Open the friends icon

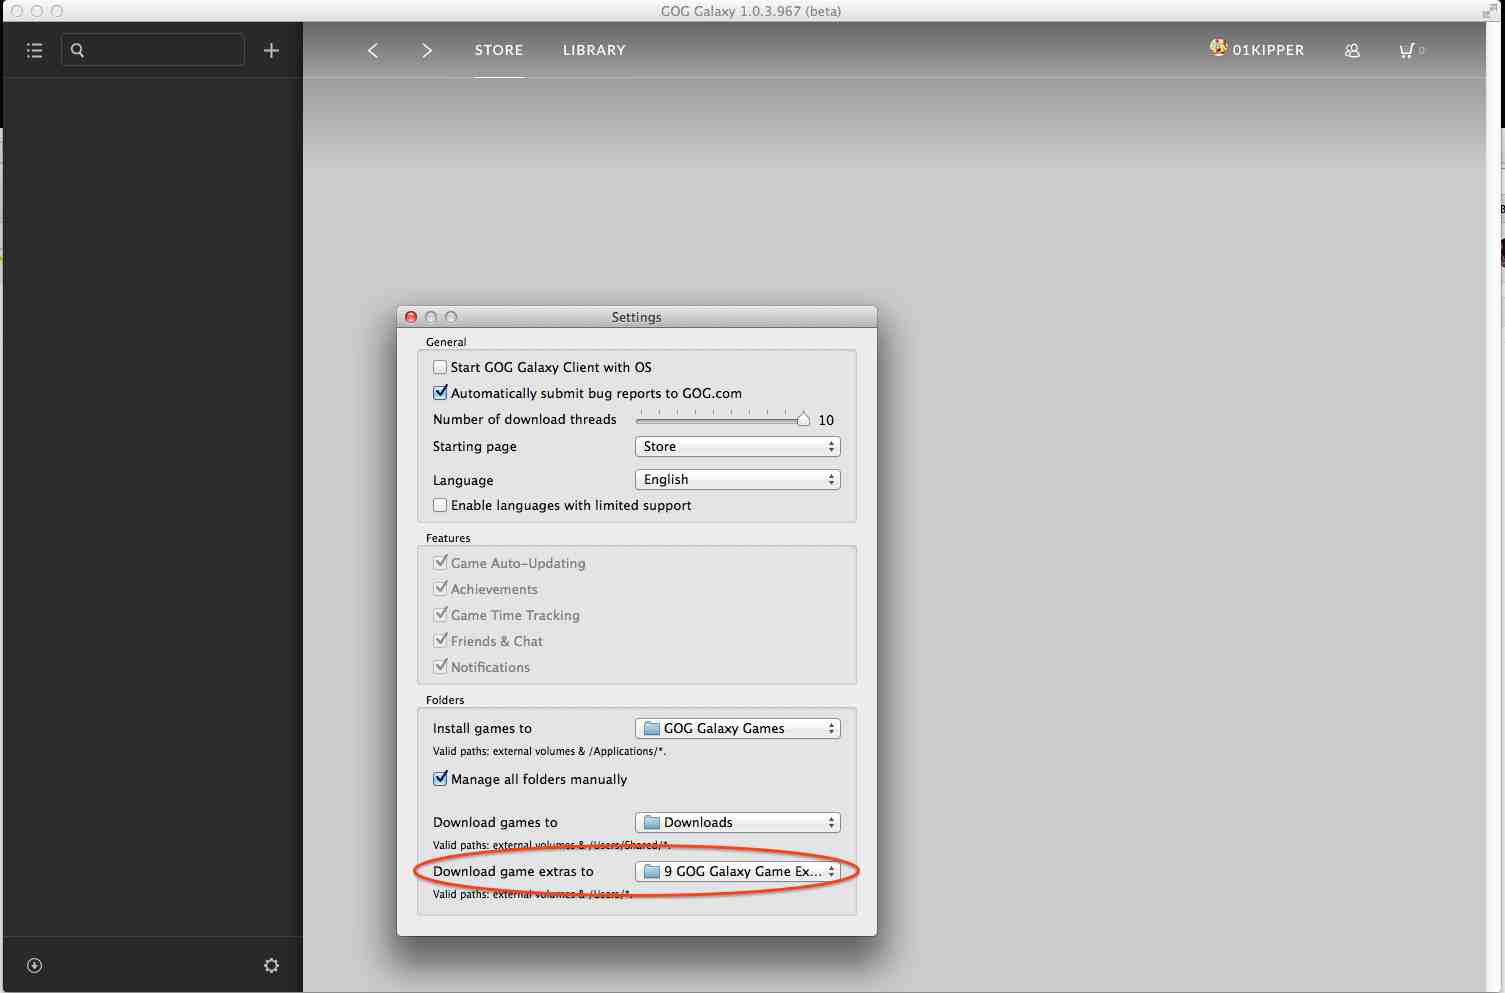coord(1352,50)
